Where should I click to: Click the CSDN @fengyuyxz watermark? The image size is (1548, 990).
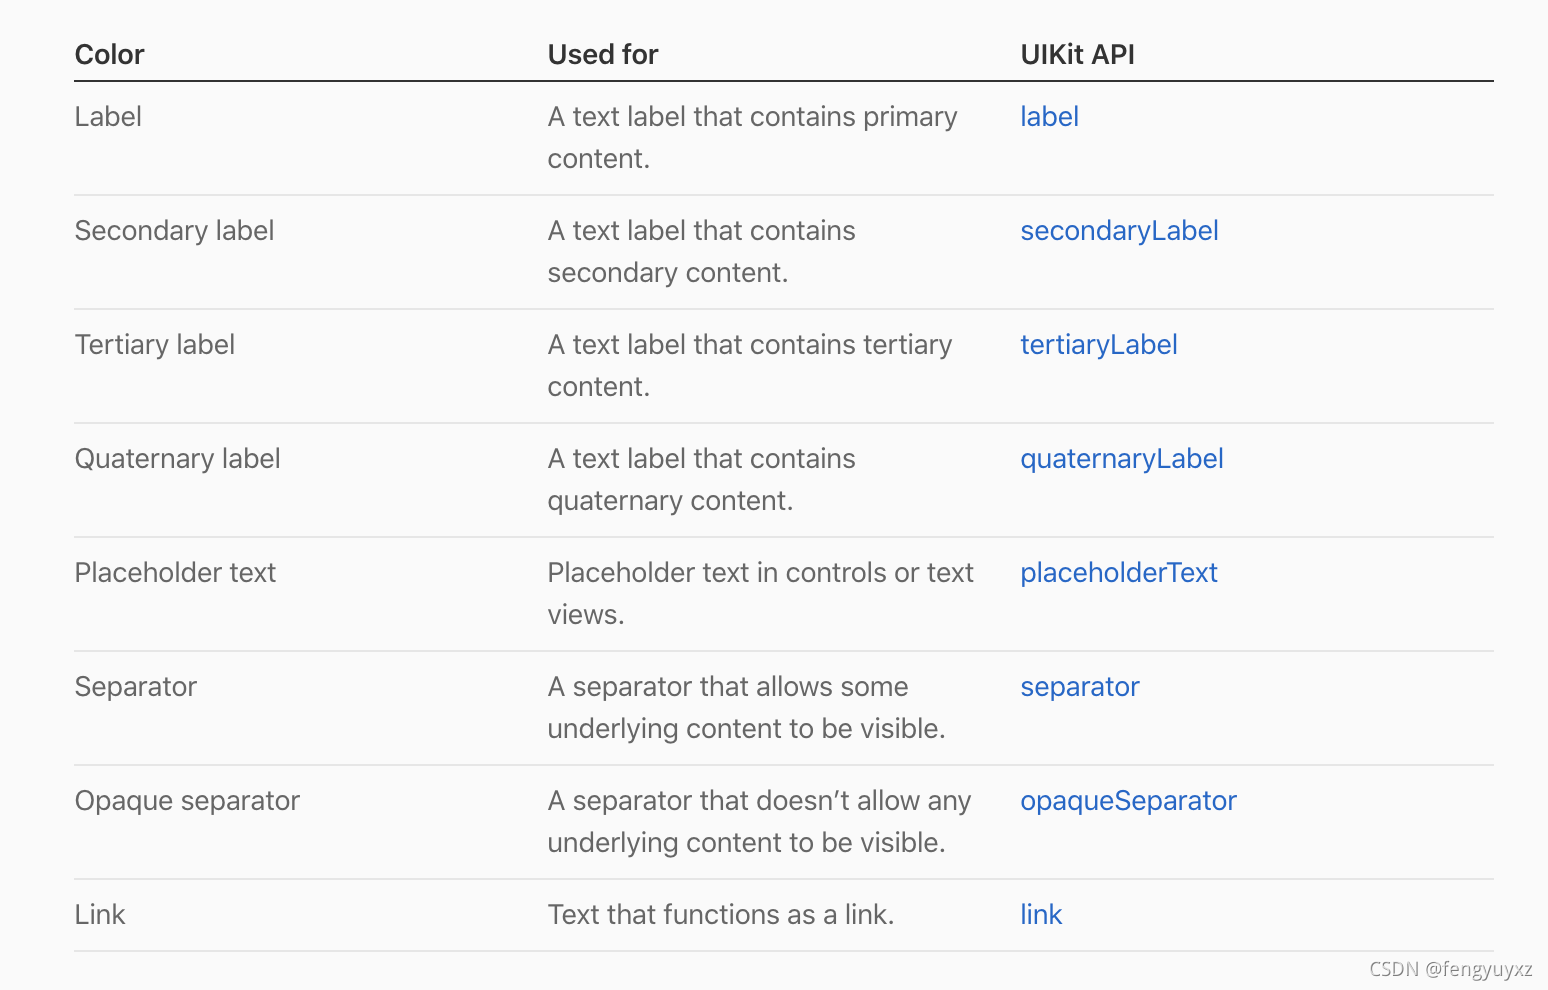click(x=1450, y=969)
